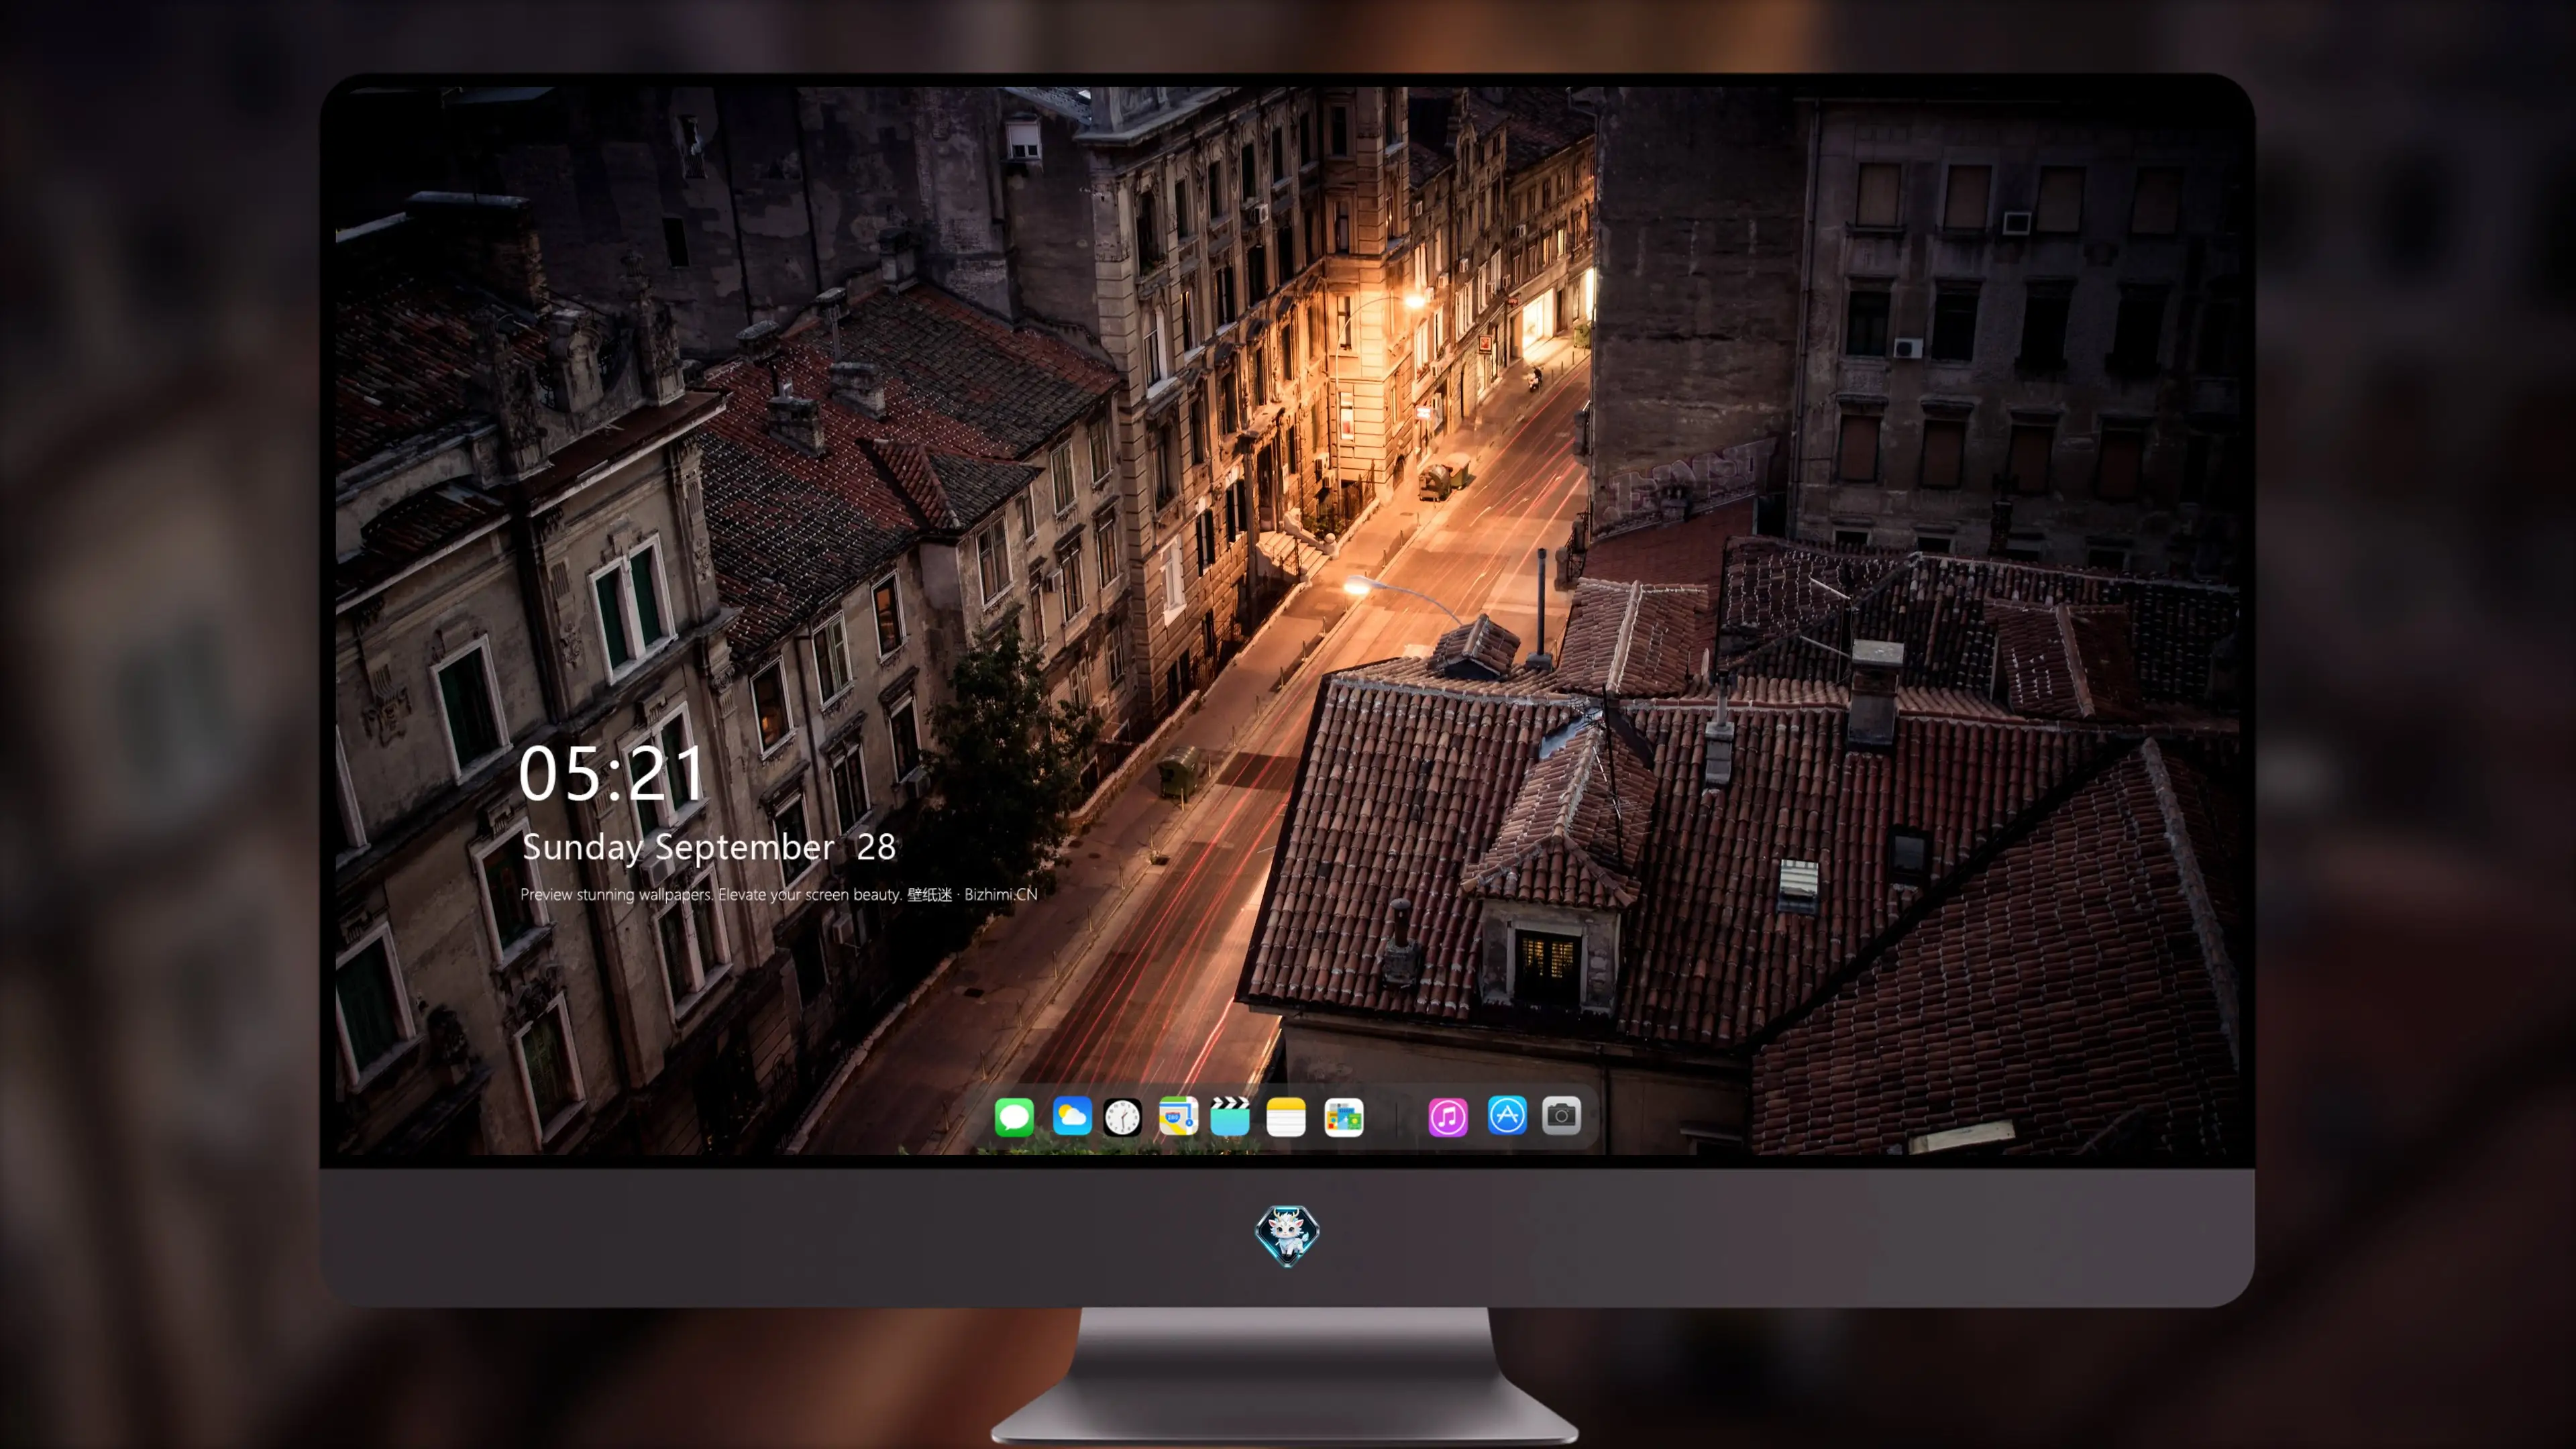Viewport: 2576px width, 1449px height.
Task: Click the 05:21 clock display
Action: [x=612, y=773]
